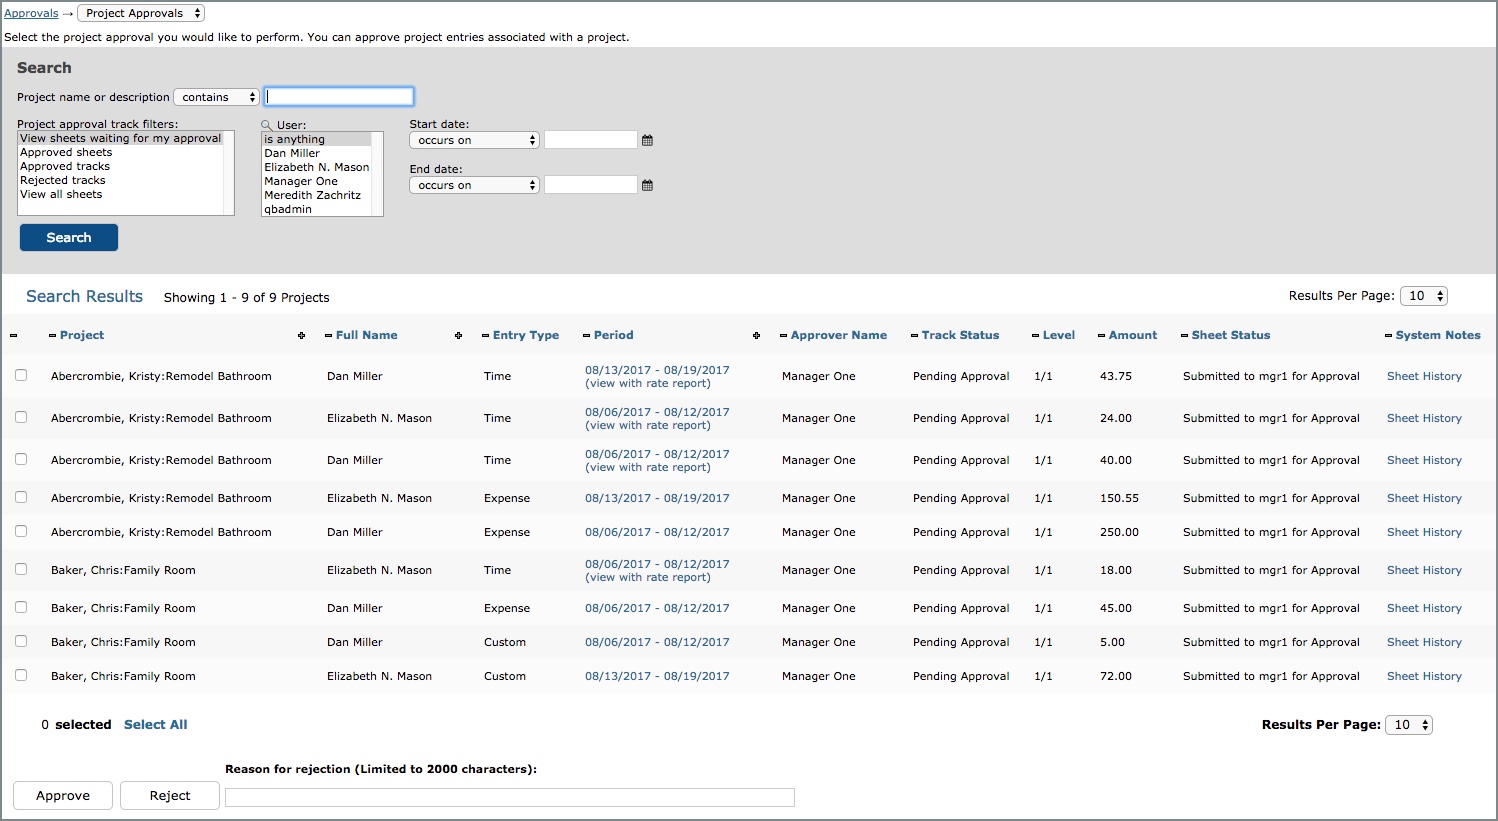Image resolution: width=1498 pixels, height=821 pixels.
Task: Open 08/13/2017 - 08/19/2017 period for Custom 72.00 row
Action: click(x=657, y=677)
